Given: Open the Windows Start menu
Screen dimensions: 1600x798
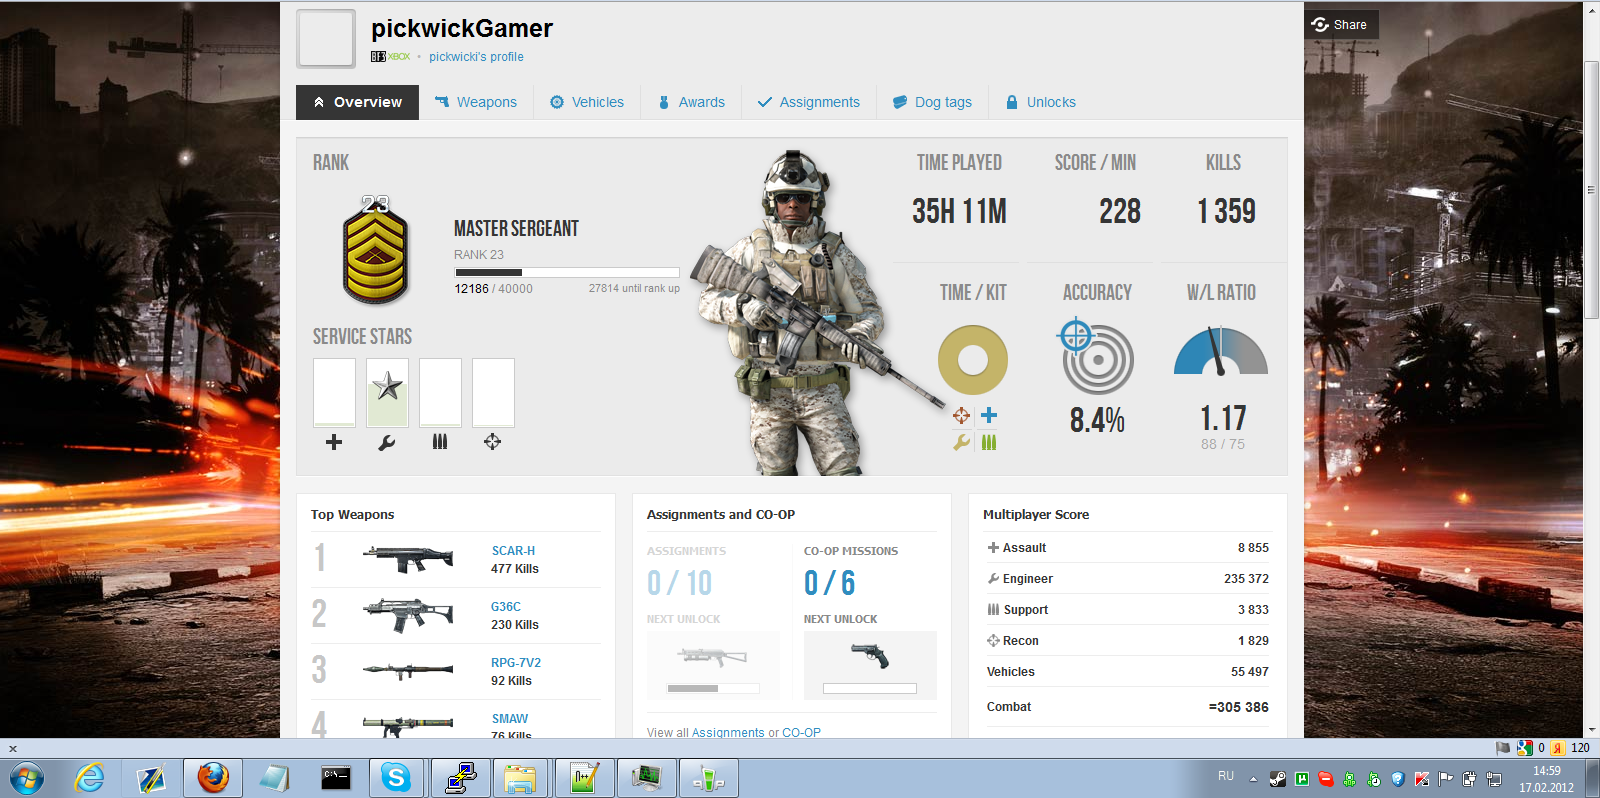Looking at the screenshot, I should coord(27,777).
